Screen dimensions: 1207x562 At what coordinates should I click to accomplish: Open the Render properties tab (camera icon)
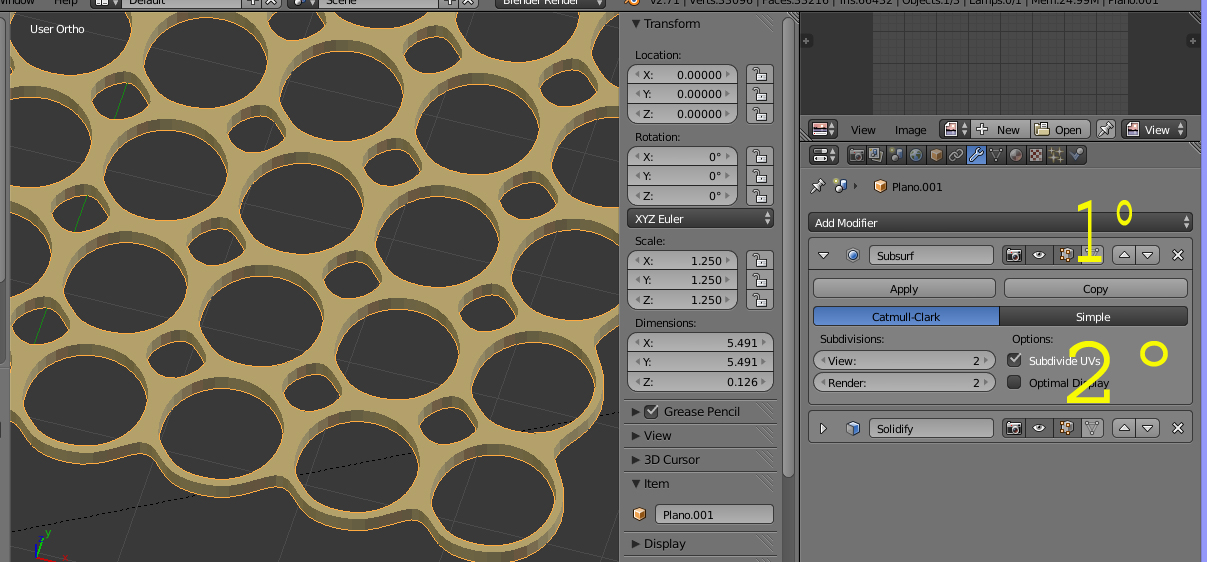pos(856,155)
